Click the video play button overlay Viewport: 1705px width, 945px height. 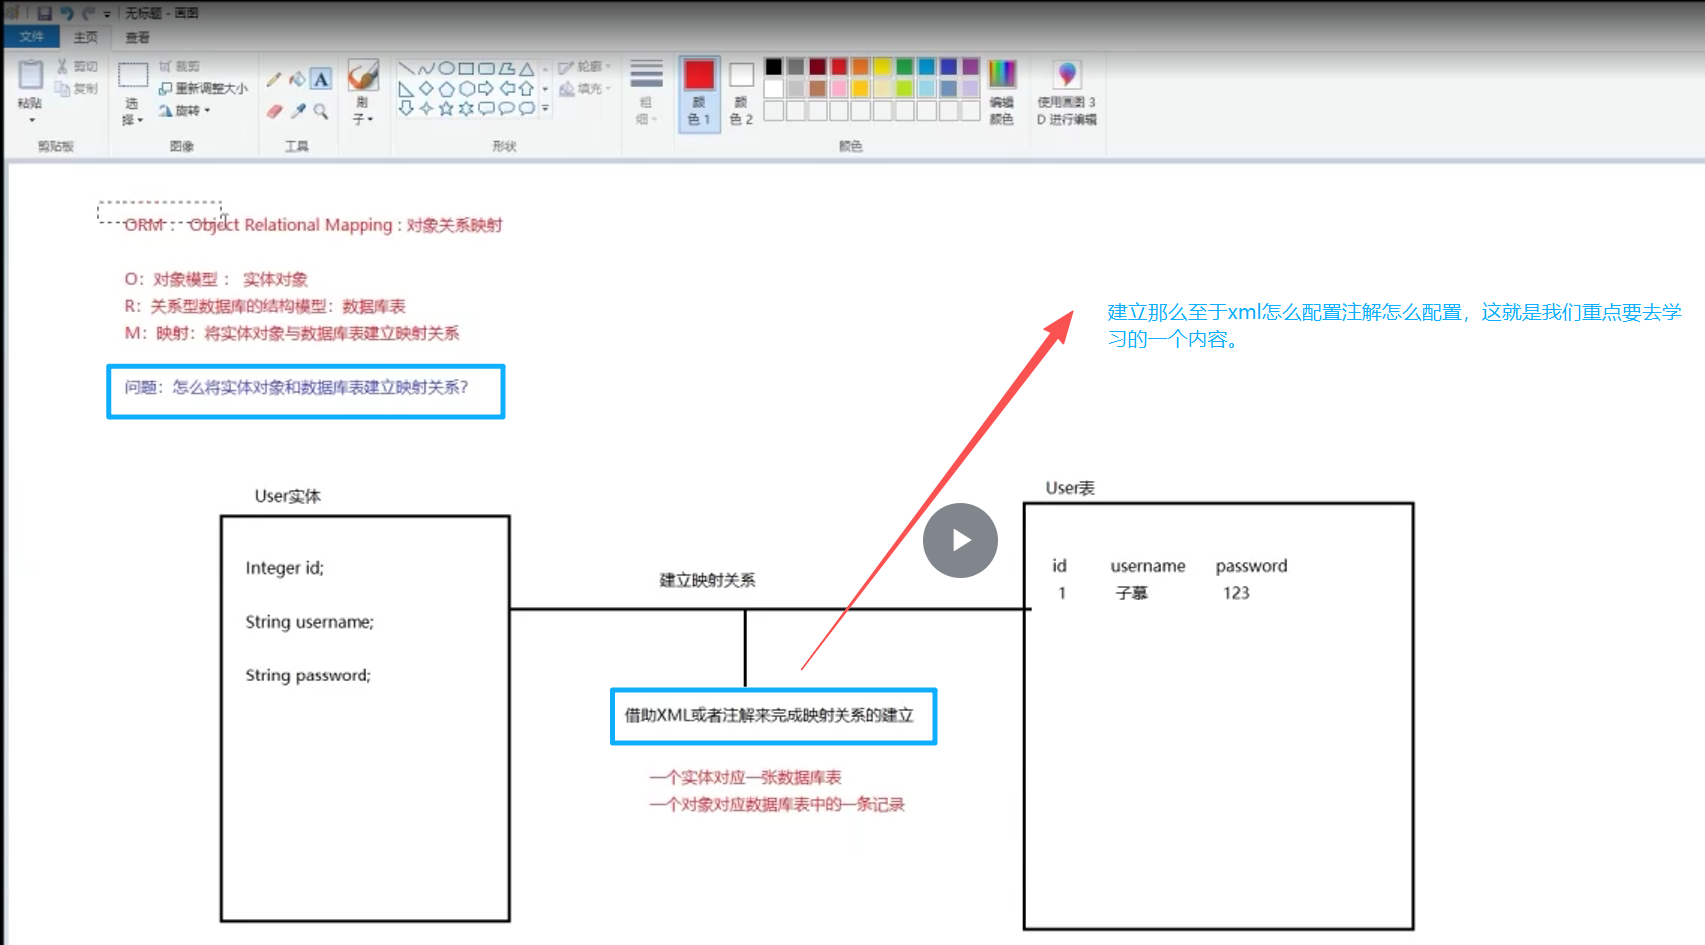point(960,540)
